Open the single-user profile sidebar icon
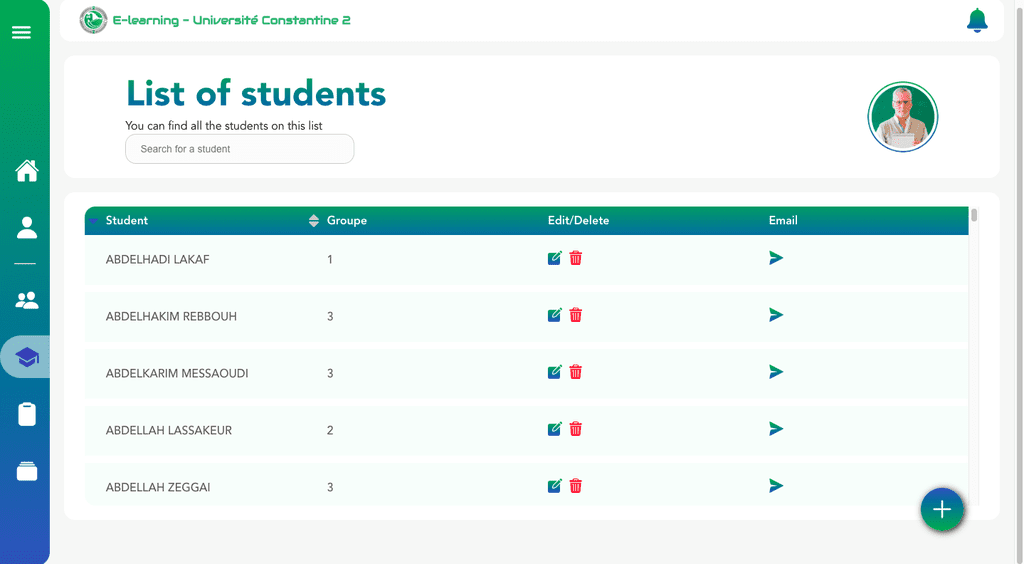The image size is (1024, 564). (27, 228)
